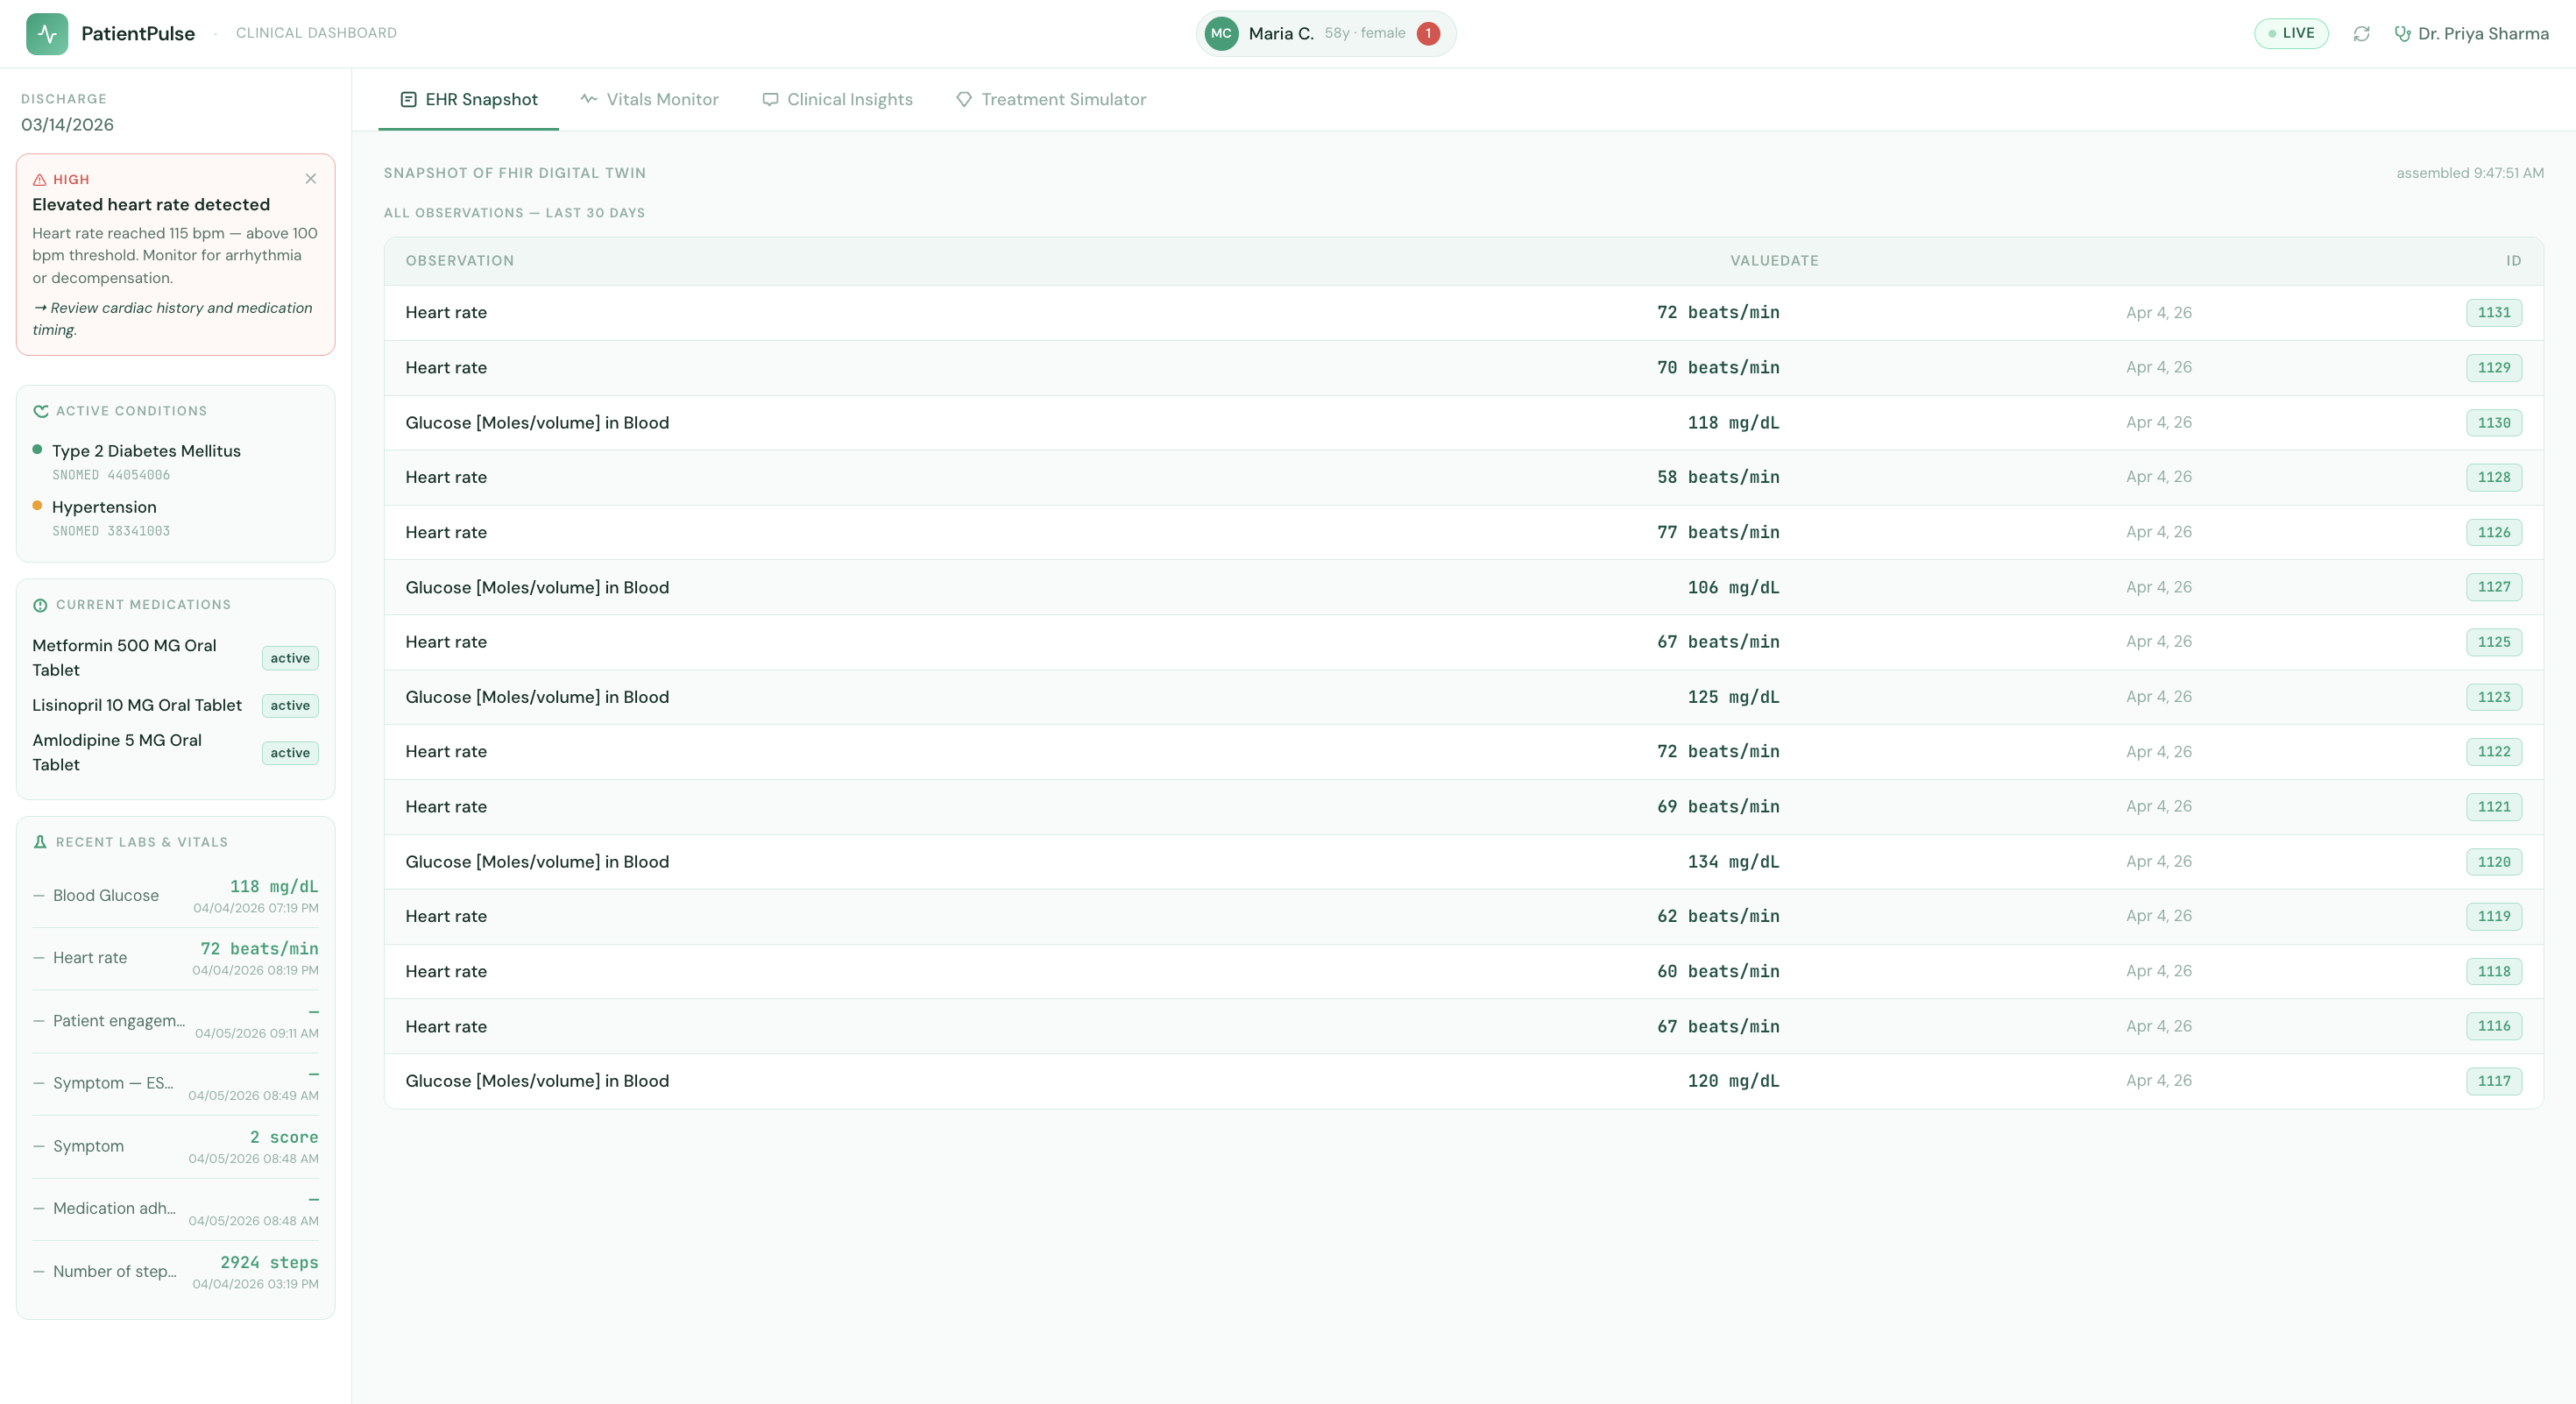Click observation ID badge 1131
Screen dimensions: 2576x1404
coord(2493,313)
